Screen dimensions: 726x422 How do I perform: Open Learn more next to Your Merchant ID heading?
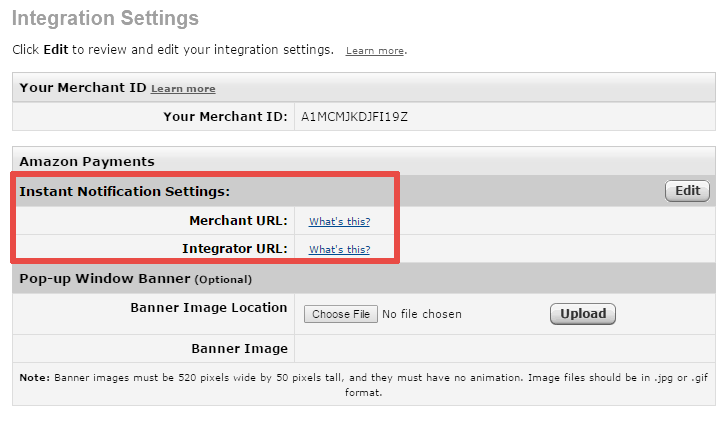click(183, 88)
